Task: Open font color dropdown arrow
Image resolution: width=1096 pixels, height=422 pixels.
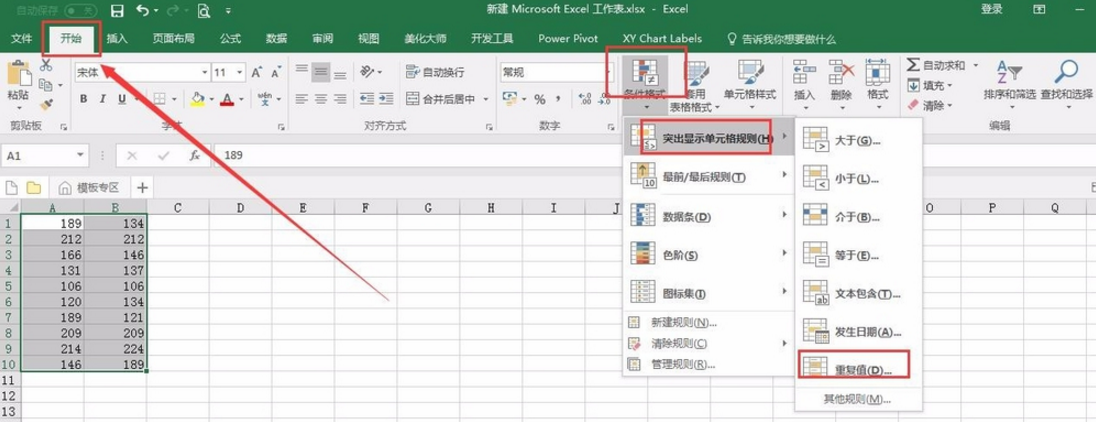Action: point(240,99)
